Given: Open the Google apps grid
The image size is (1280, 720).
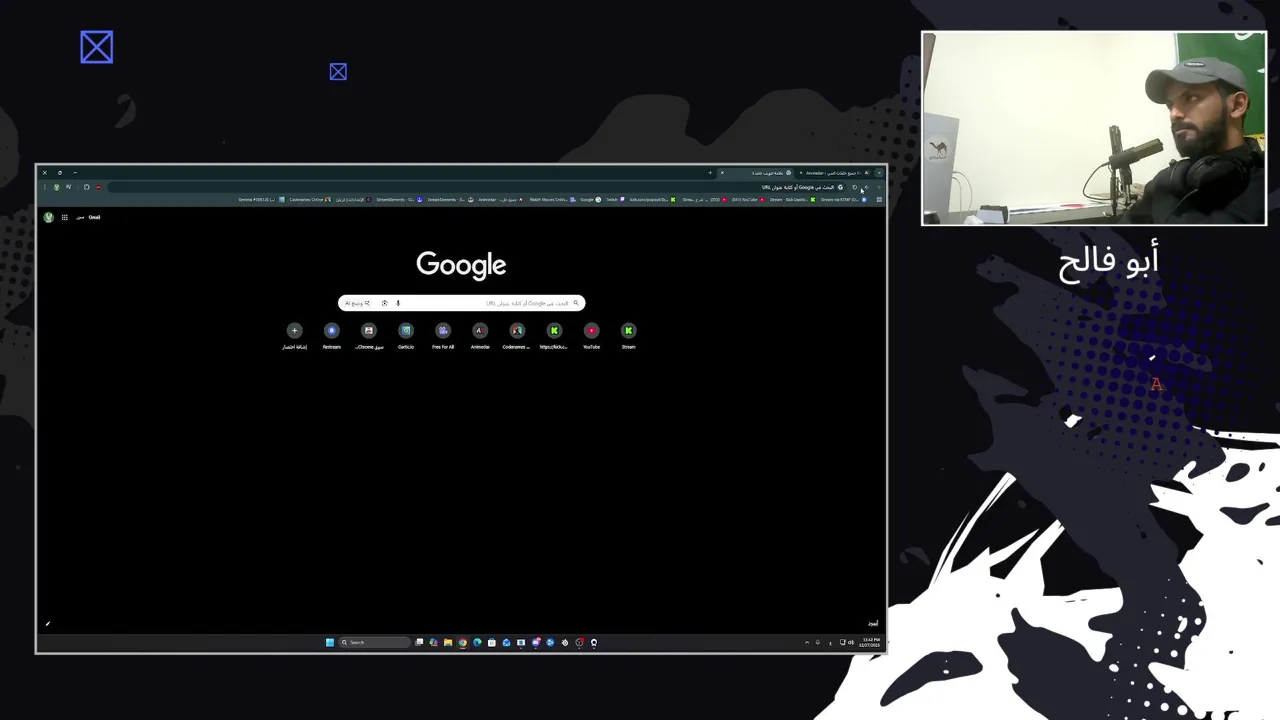Looking at the screenshot, I should (65, 217).
